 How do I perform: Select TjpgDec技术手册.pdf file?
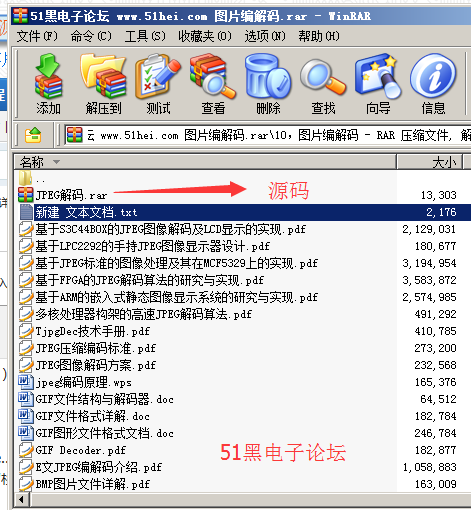click(x=84, y=331)
